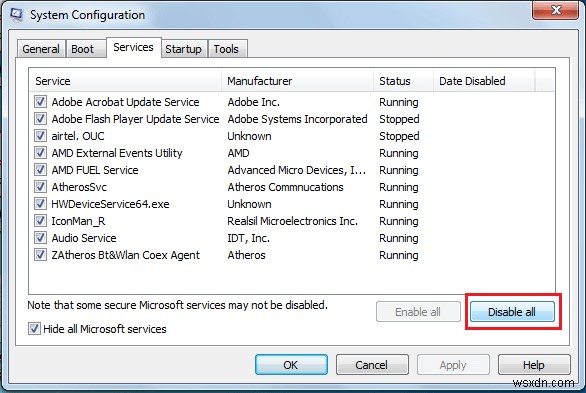Go to the Startup tab
The width and height of the screenshot is (586, 393).
click(183, 49)
